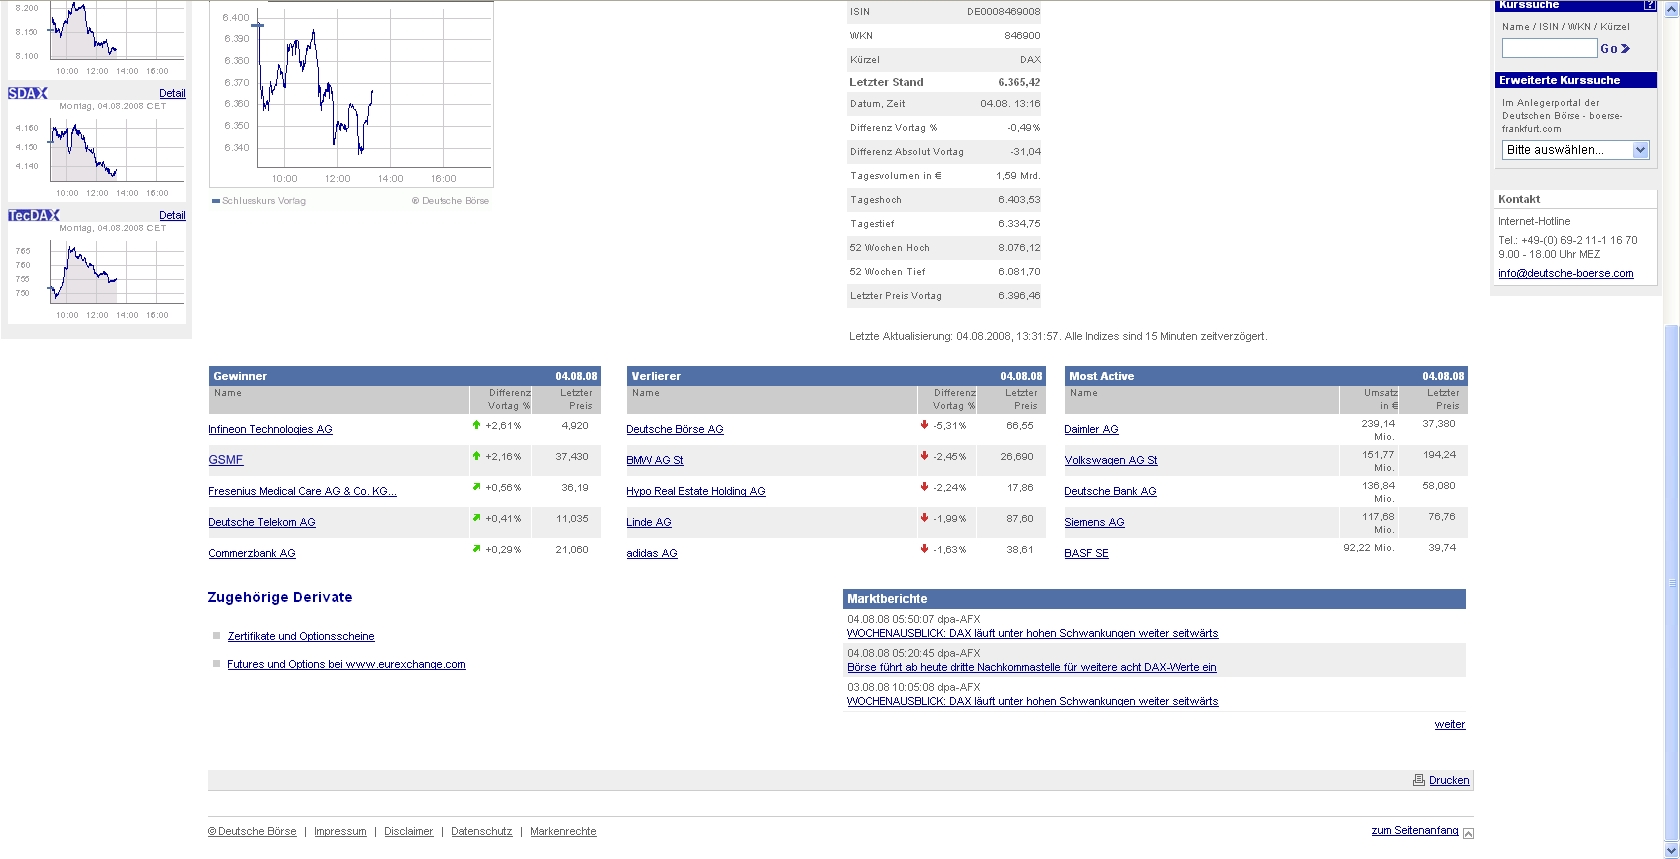Image resolution: width=1680 pixels, height=859 pixels.
Task: Expand the Bitte auswählen dropdown
Action: point(1640,150)
